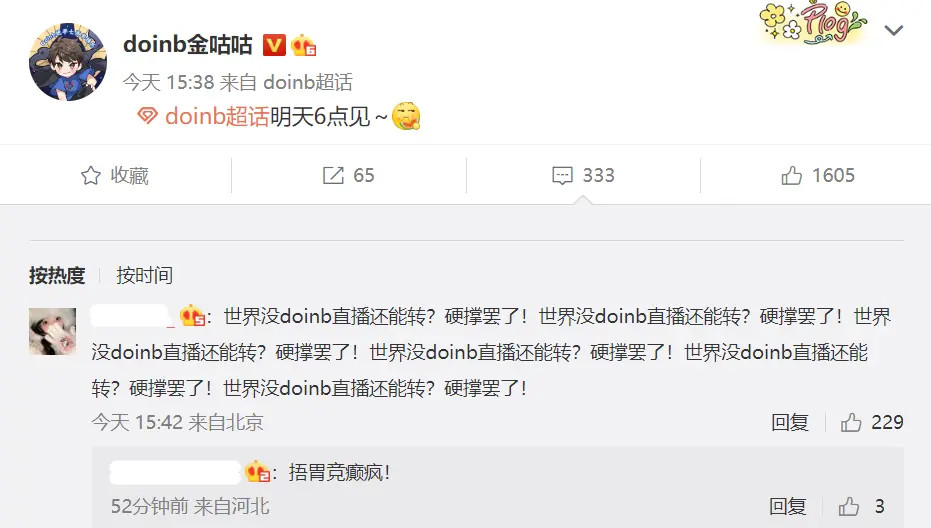Open the doinb超话 super topic link

tap(217, 116)
